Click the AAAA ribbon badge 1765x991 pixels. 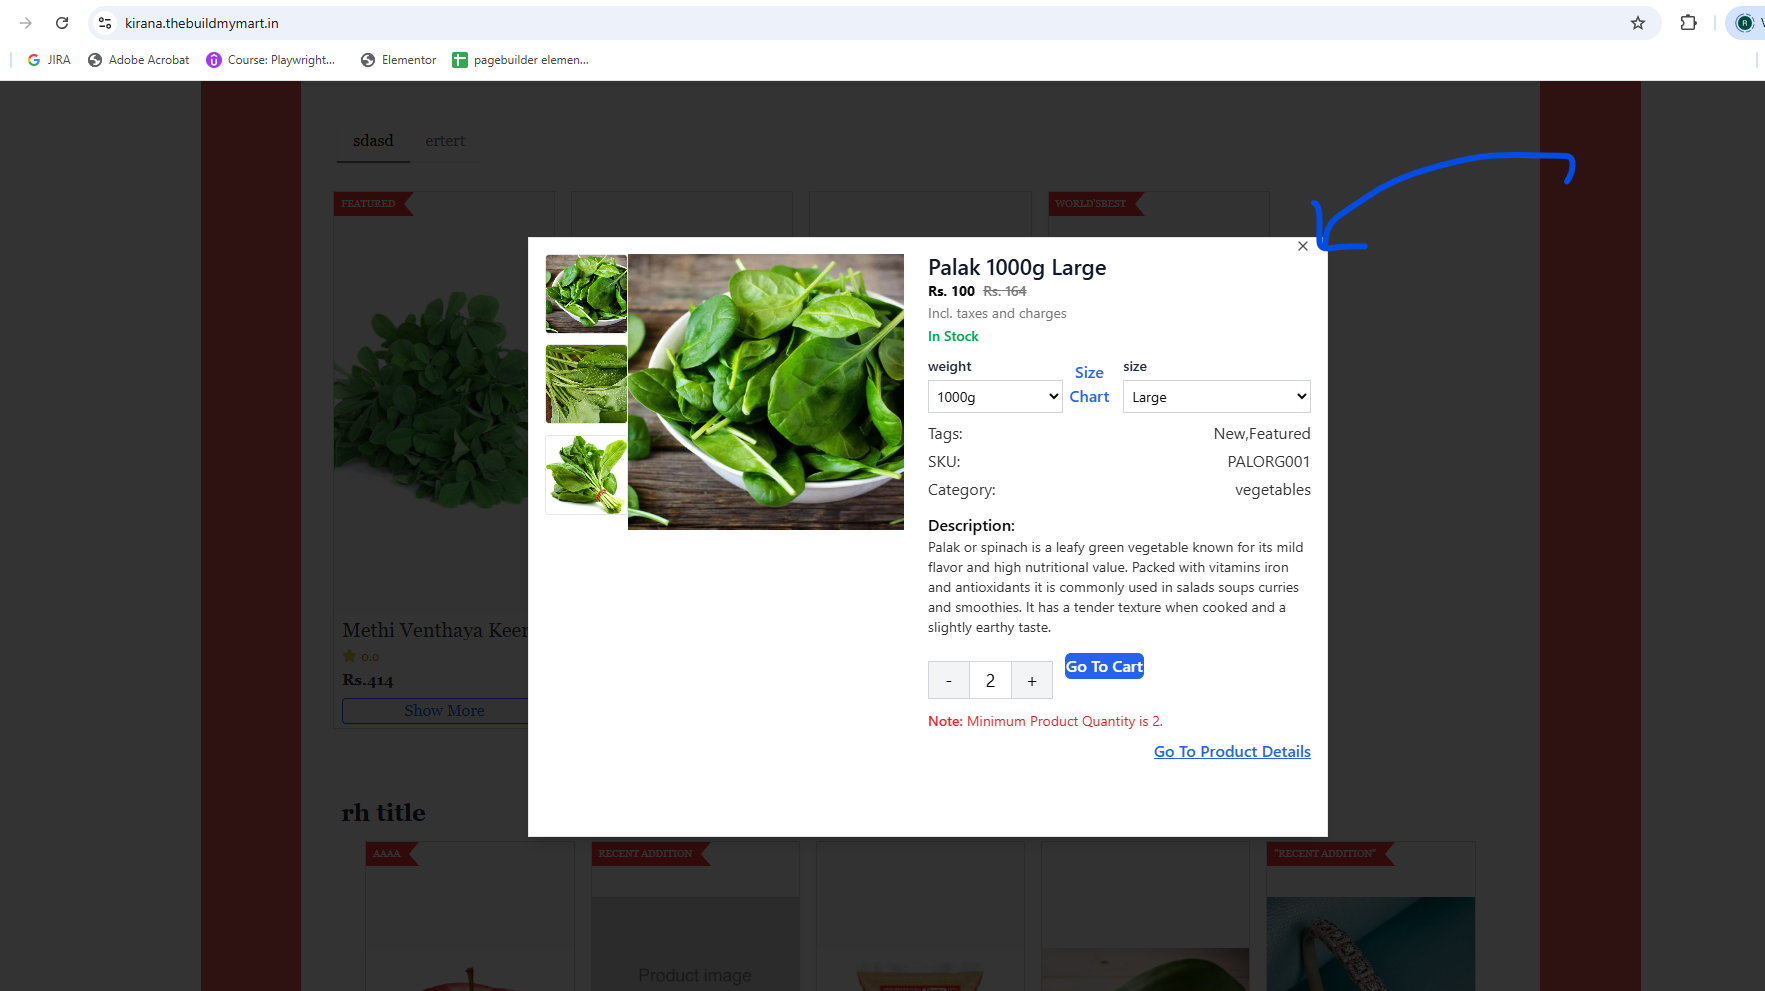click(390, 854)
